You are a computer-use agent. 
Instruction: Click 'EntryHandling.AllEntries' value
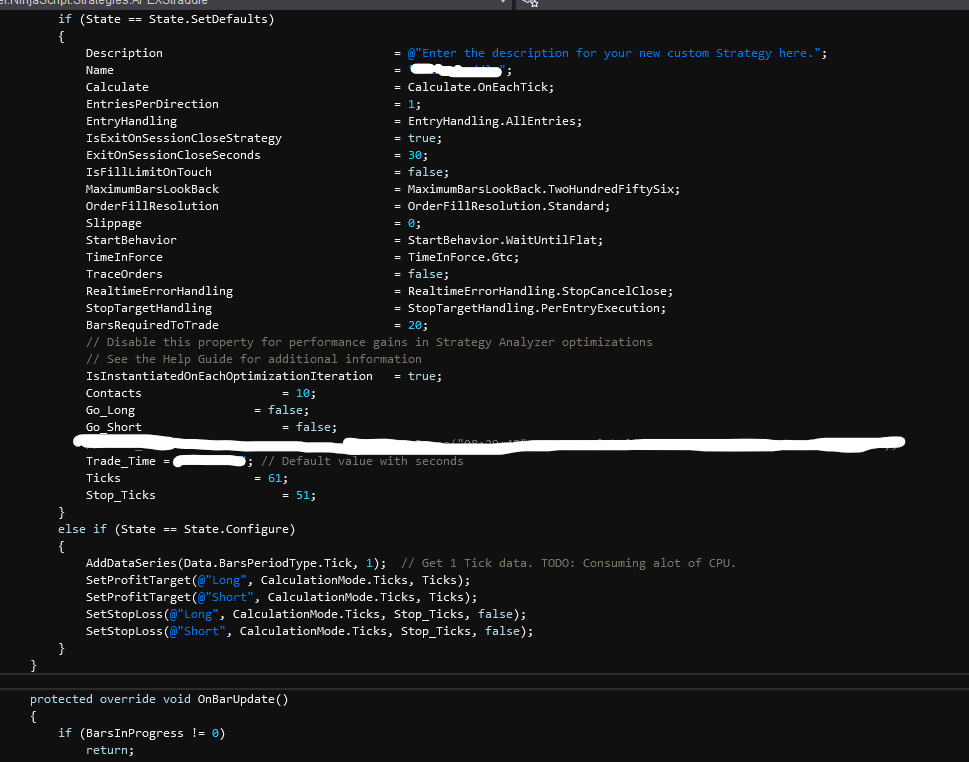[x=491, y=121]
